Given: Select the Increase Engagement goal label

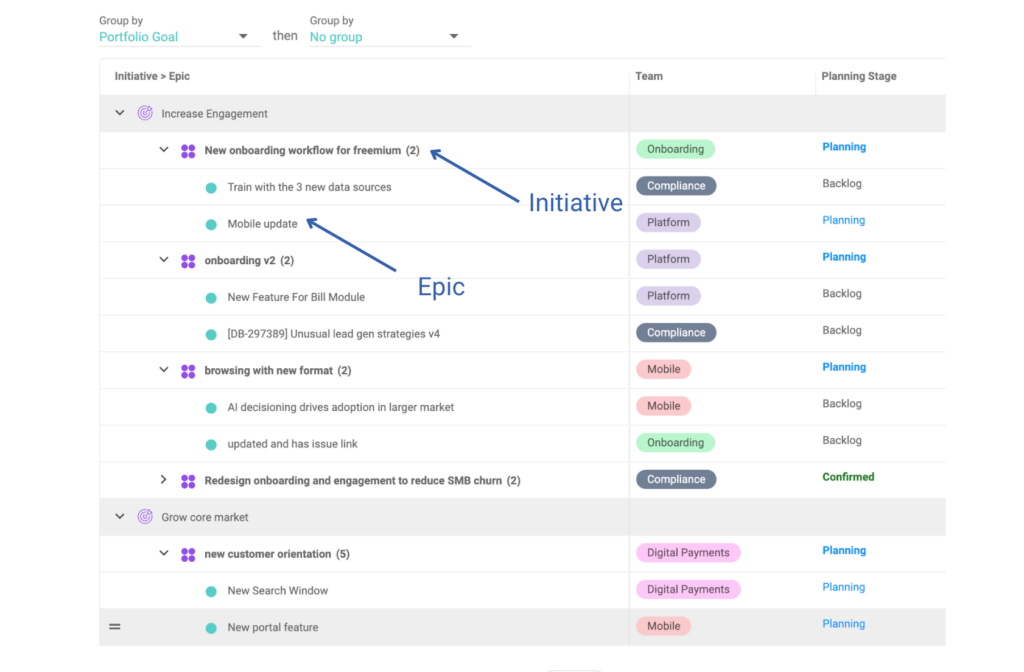Looking at the screenshot, I should click(x=214, y=114).
